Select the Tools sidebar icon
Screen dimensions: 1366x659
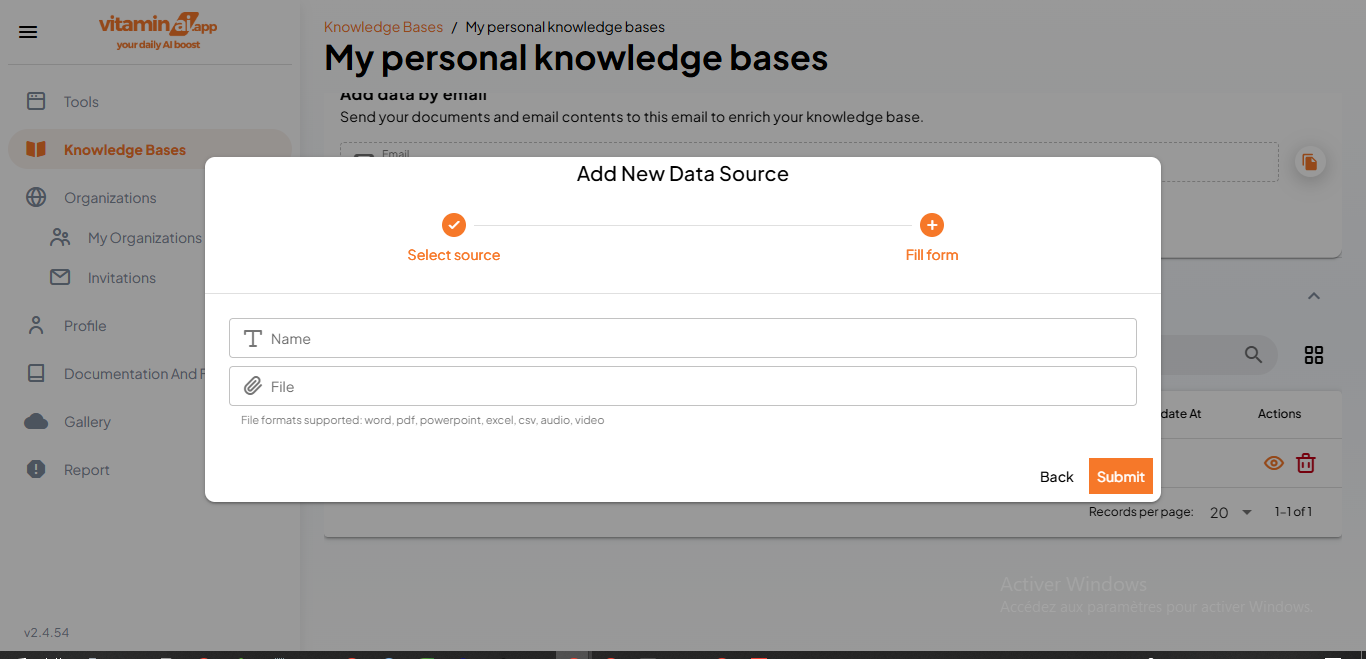(x=35, y=101)
